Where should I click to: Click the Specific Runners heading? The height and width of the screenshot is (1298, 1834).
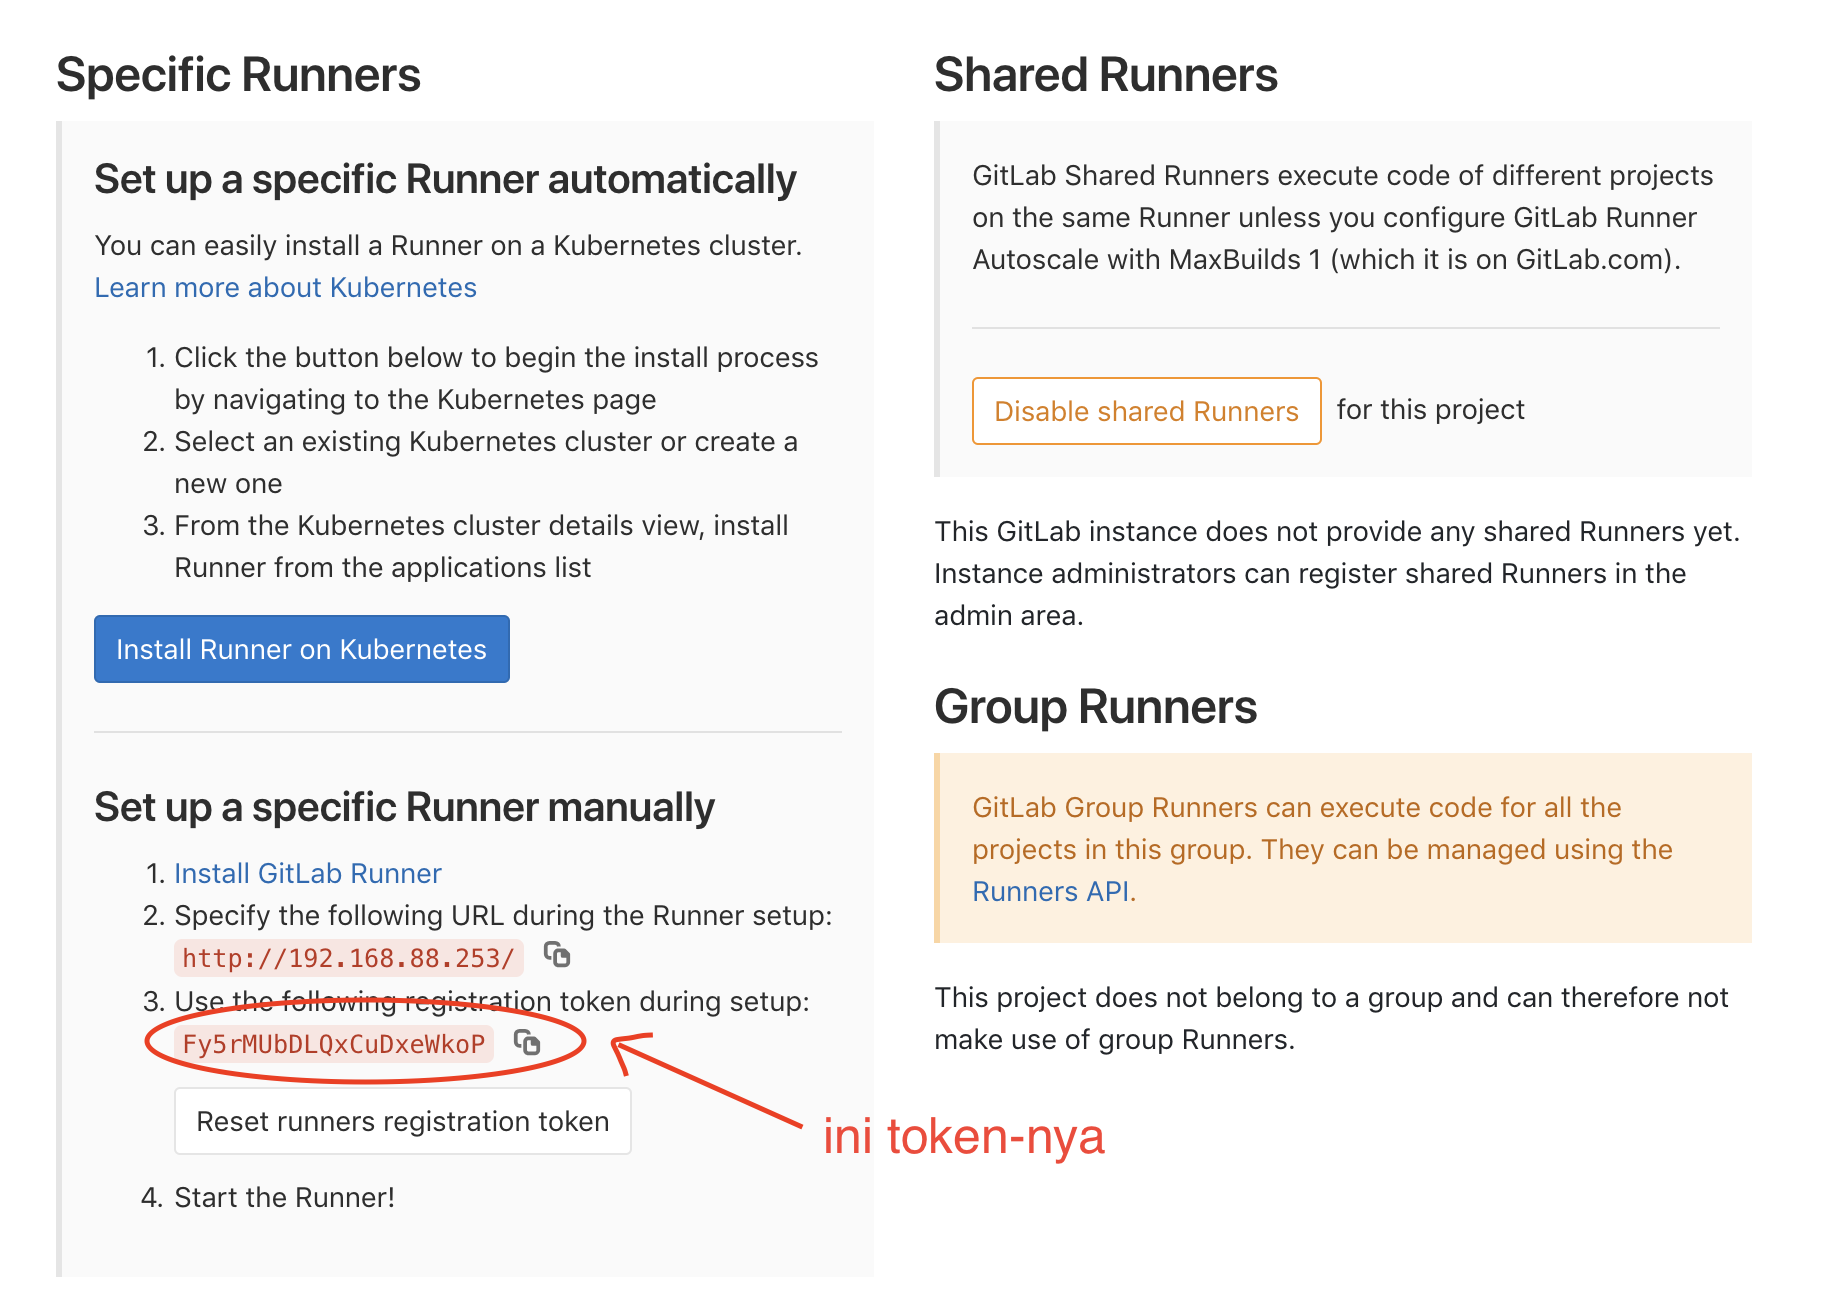(239, 75)
